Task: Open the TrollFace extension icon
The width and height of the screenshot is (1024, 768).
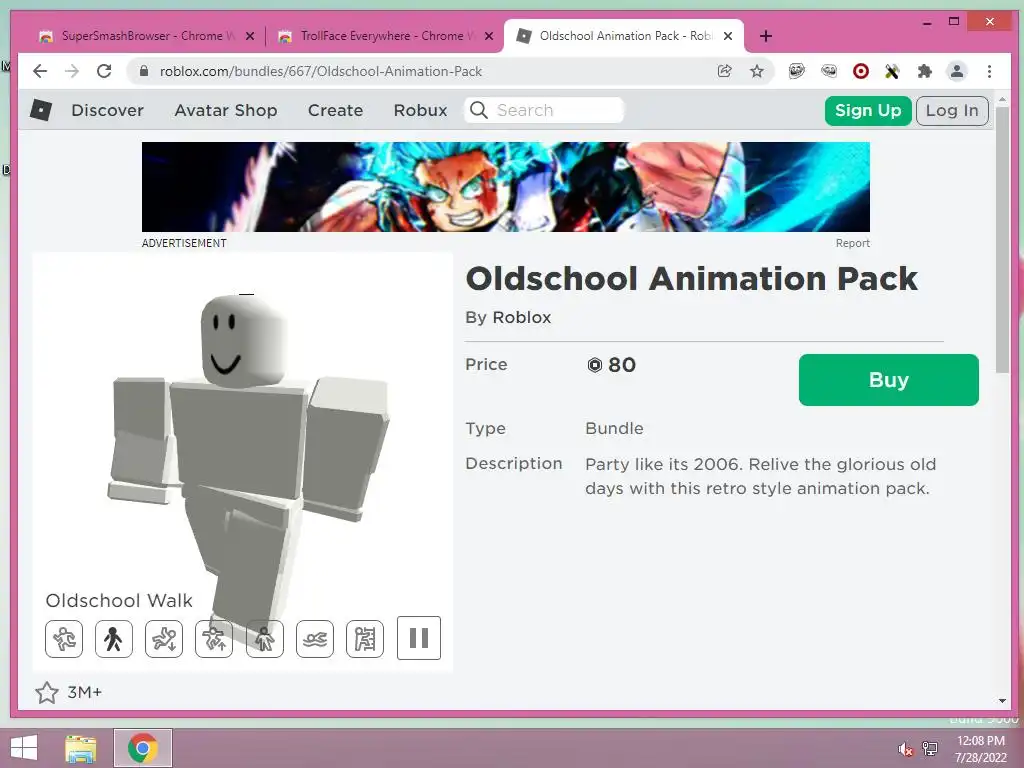Action: [x=797, y=71]
